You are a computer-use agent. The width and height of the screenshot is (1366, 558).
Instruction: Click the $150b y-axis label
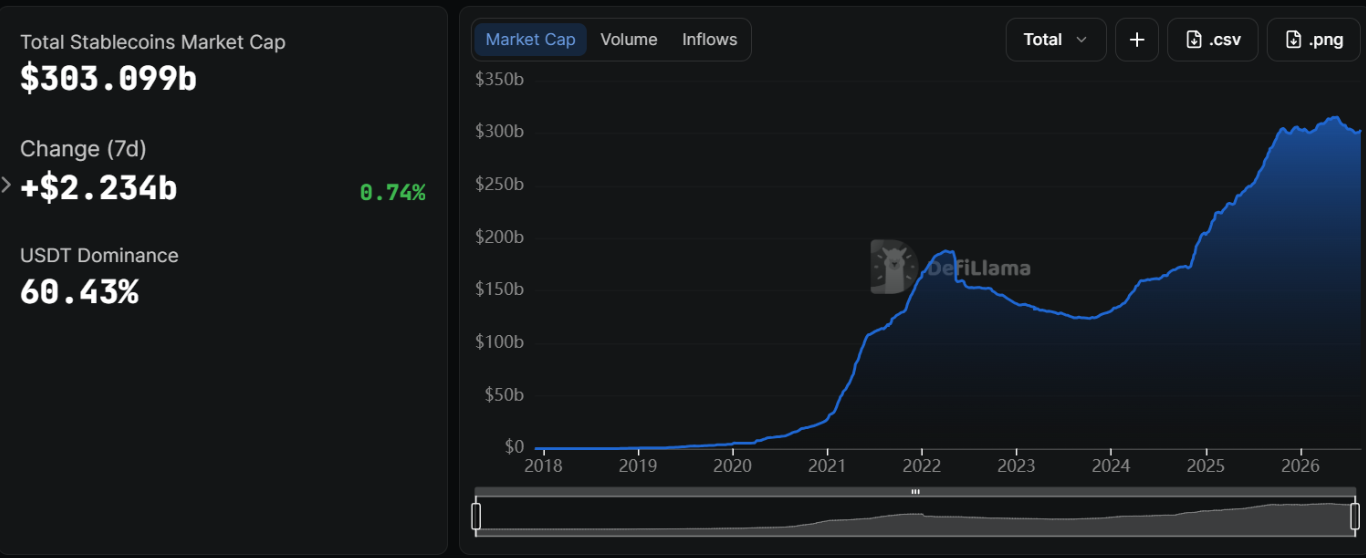[x=499, y=289]
